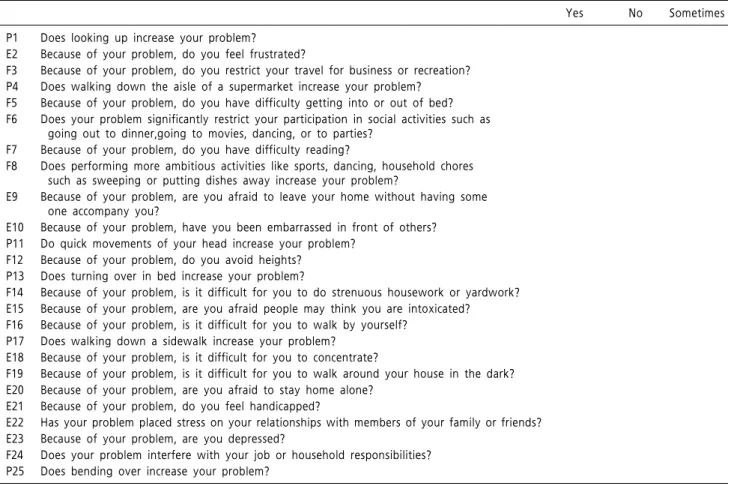Click question E23 about being depressed

(x=163, y=439)
